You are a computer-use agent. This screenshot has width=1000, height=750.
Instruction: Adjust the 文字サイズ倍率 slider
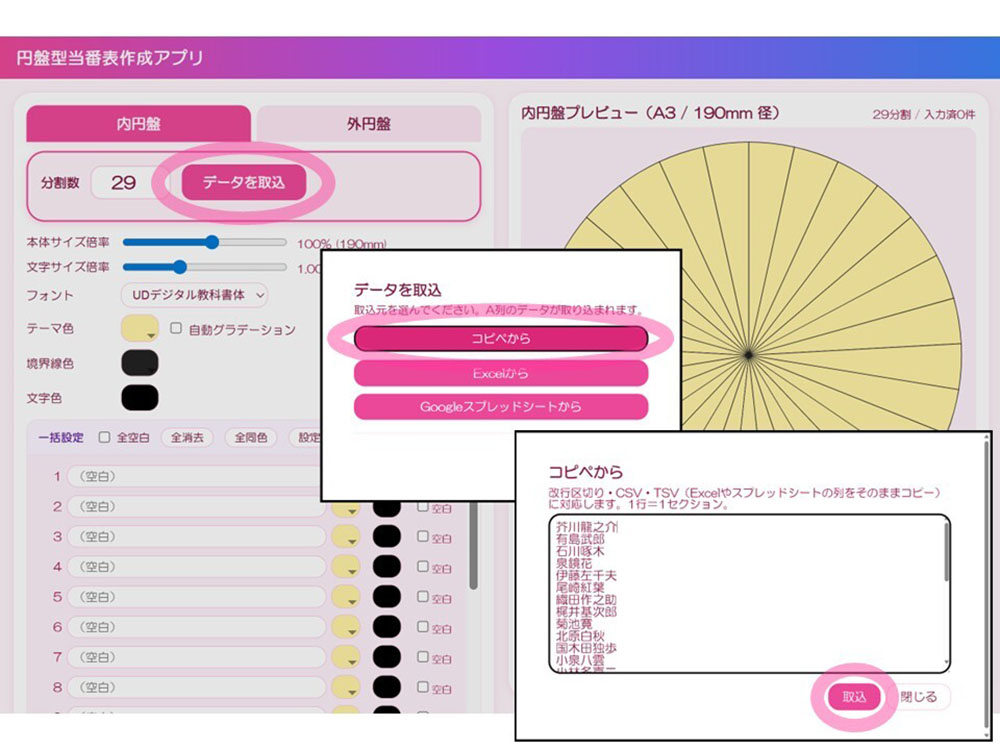click(x=204, y=267)
